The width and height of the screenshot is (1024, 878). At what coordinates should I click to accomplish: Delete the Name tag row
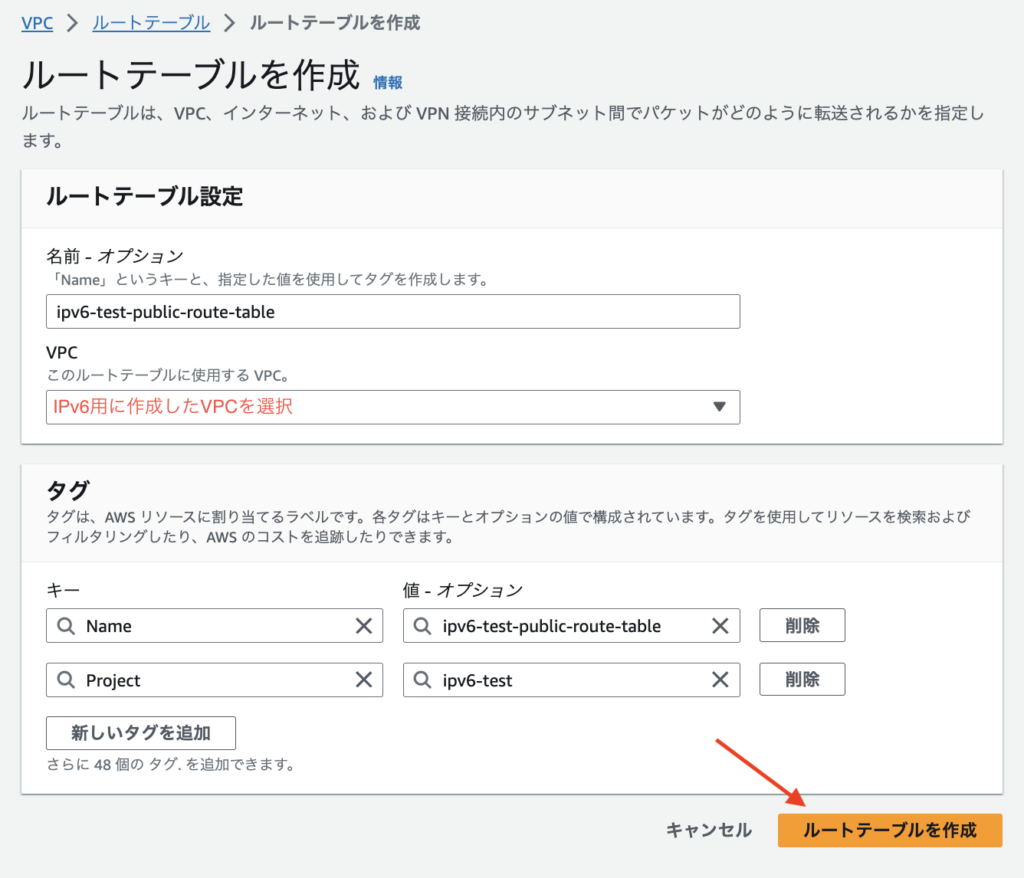pos(802,625)
